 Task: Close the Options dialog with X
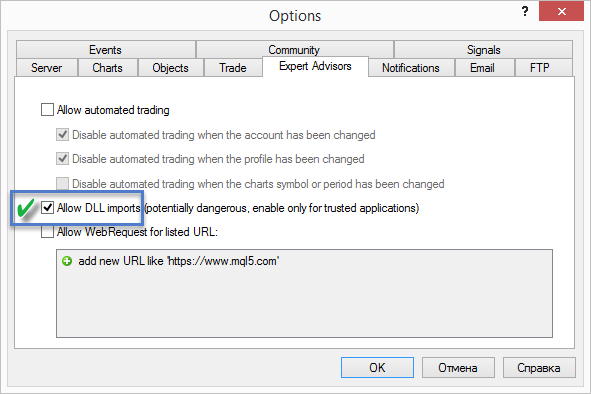pyautogui.click(x=561, y=12)
